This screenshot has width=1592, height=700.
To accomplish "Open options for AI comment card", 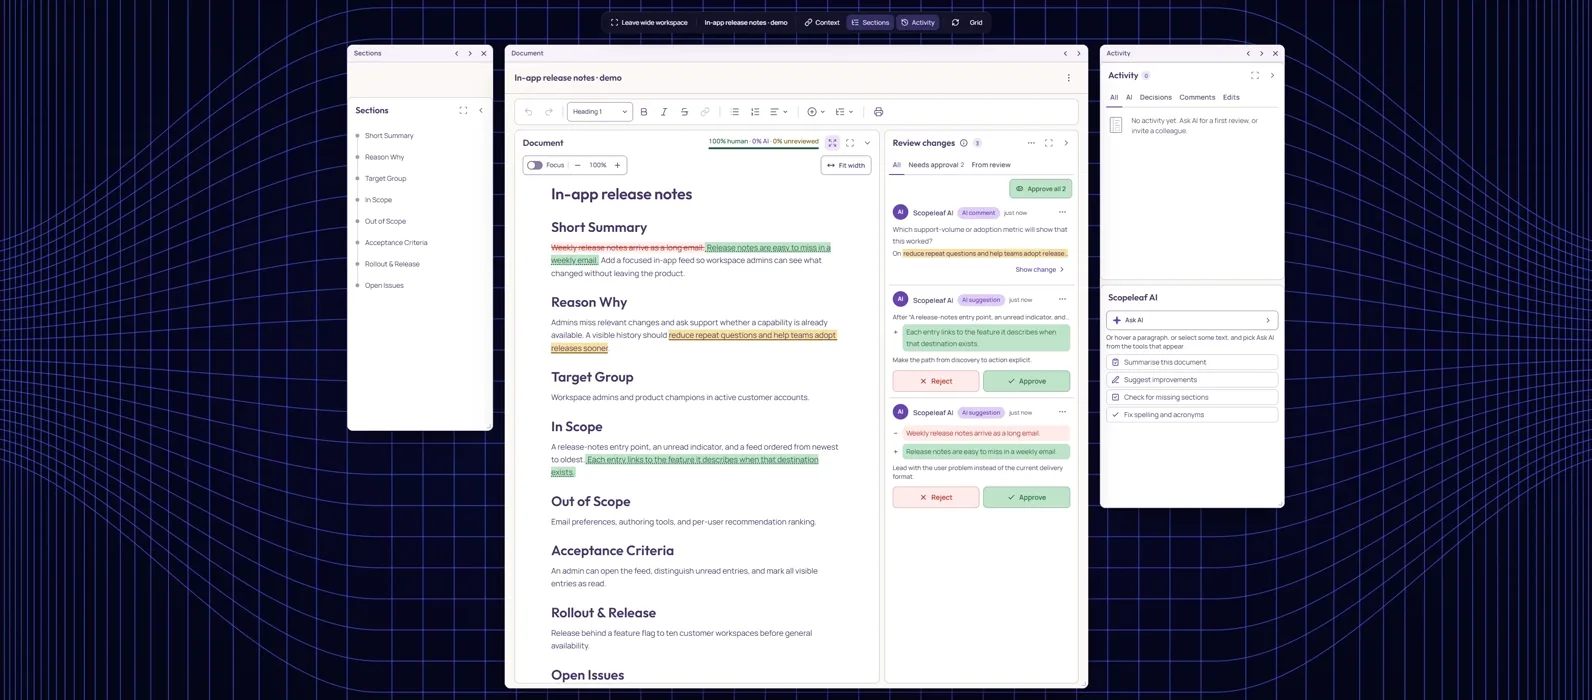I will tap(1062, 212).
